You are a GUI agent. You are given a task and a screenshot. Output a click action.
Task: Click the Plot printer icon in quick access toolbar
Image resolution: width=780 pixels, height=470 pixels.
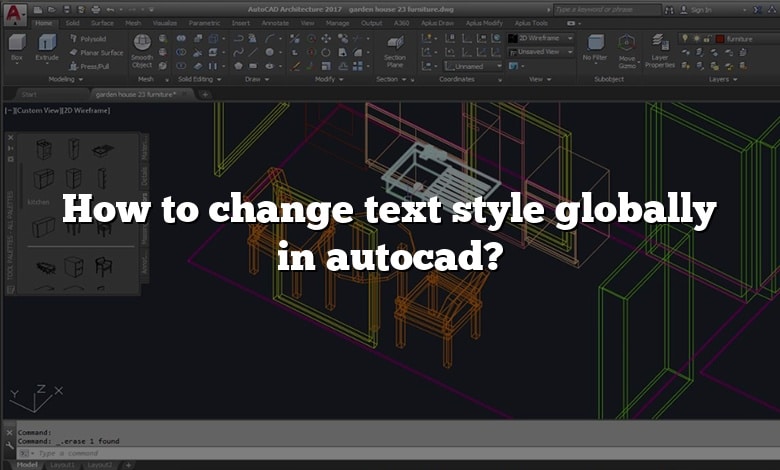point(96,9)
